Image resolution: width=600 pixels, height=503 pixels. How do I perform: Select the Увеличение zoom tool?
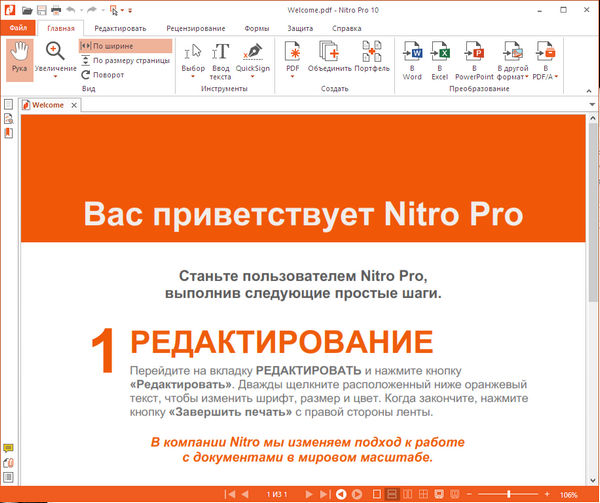pos(55,57)
